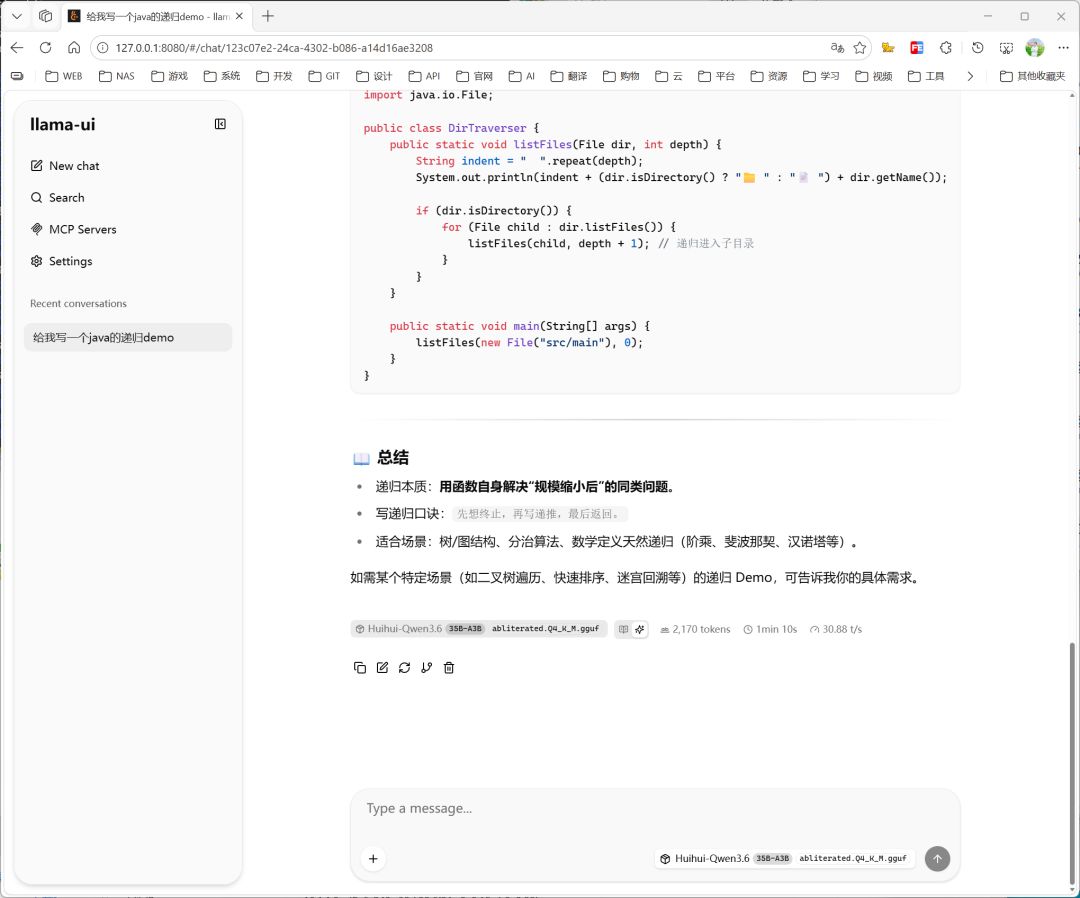
Task: Open the NAS bookmarks folder
Action: (116, 76)
